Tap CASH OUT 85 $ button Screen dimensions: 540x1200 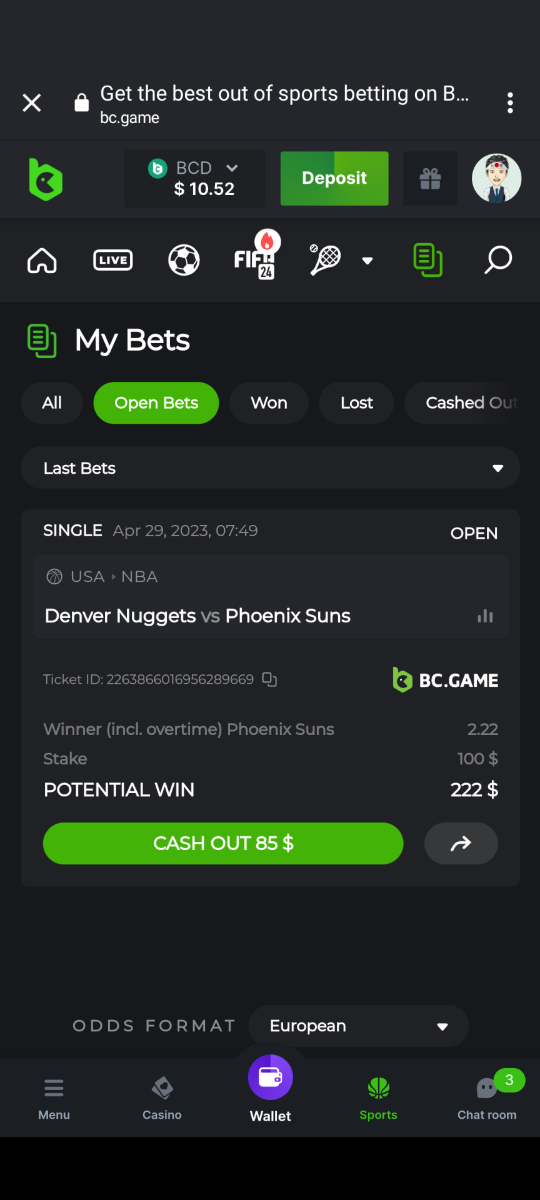[223, 843]
